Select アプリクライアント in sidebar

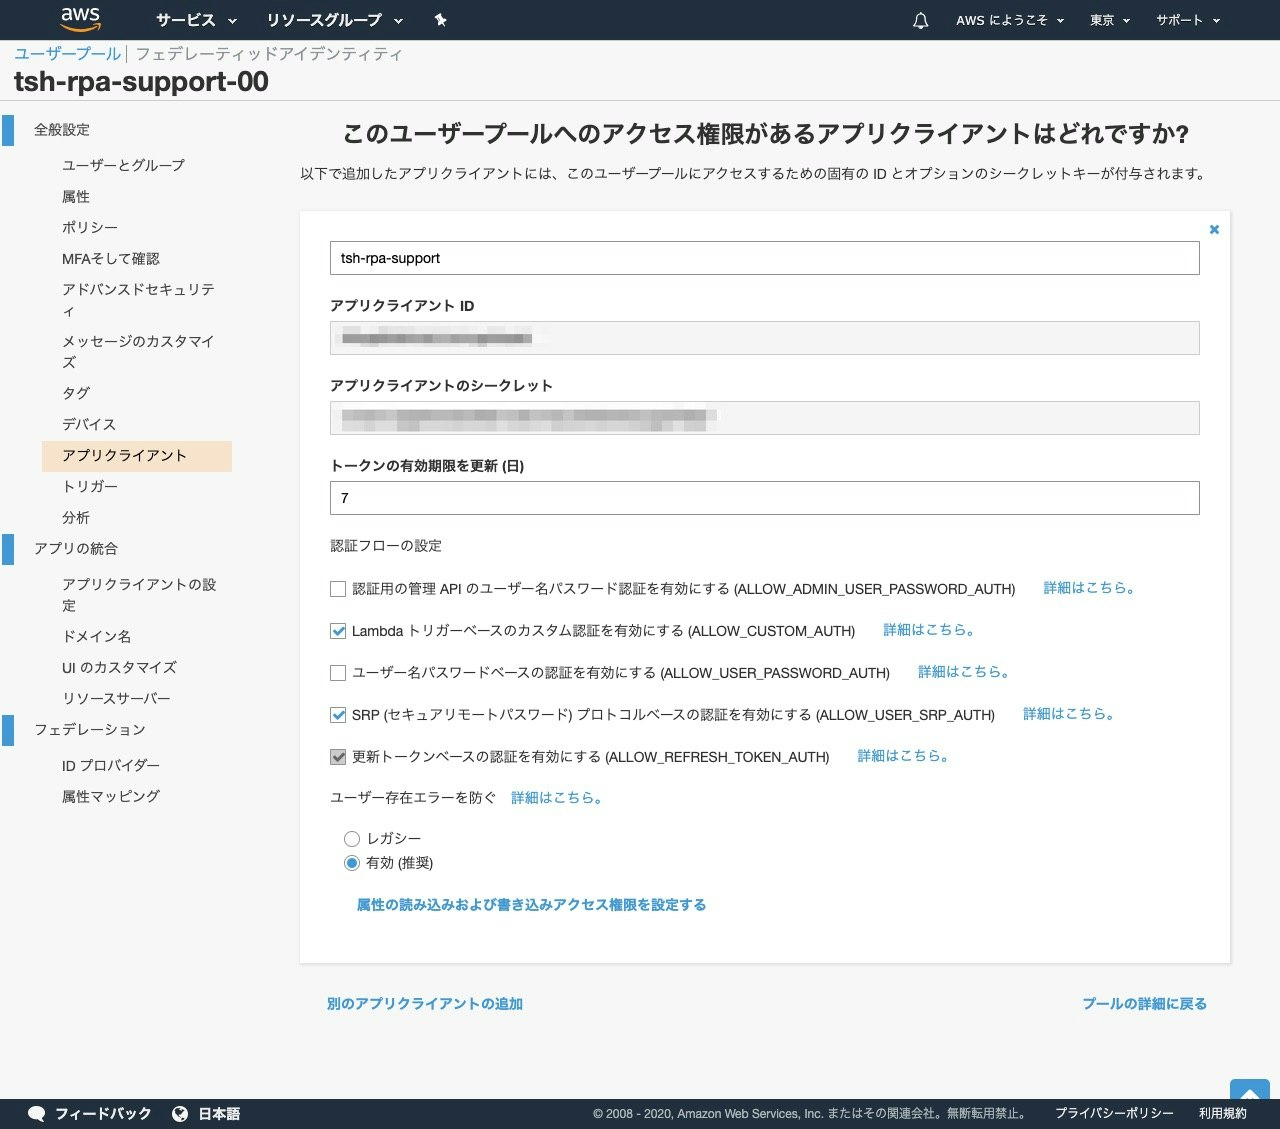pos(137,456)
